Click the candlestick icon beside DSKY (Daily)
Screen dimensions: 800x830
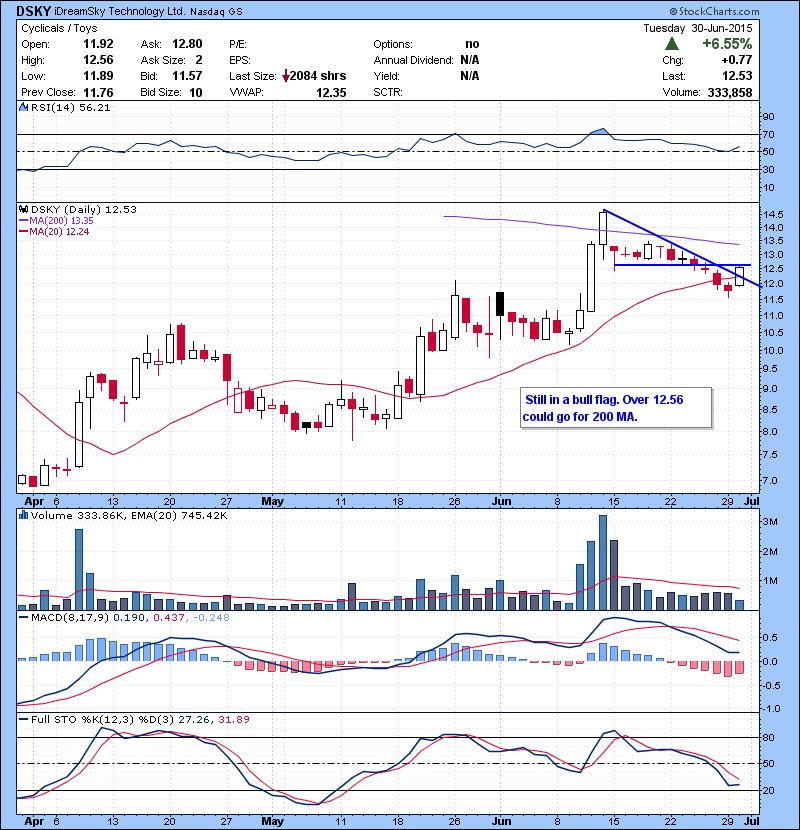point(23,209)
